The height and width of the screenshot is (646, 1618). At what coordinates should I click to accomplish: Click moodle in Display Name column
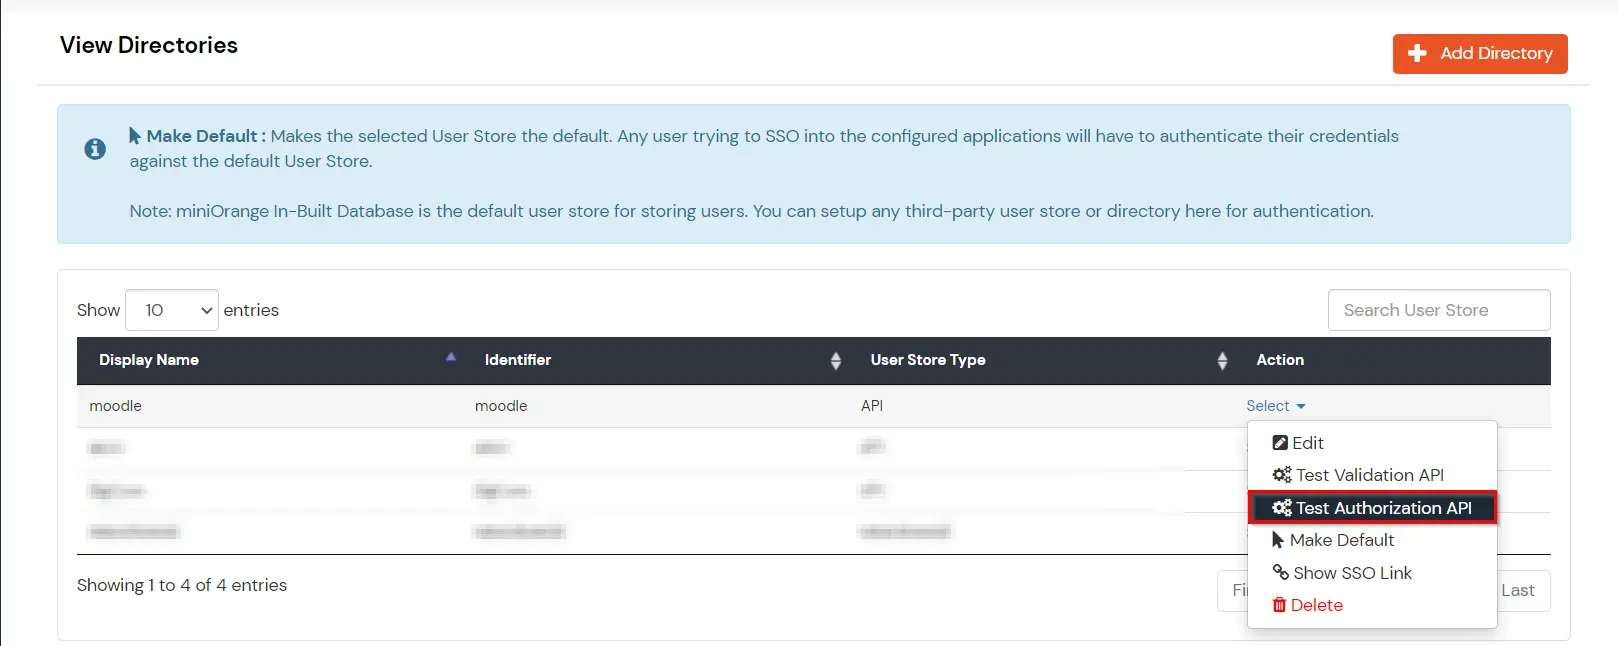pyautogui.click(x=115, y=406)
